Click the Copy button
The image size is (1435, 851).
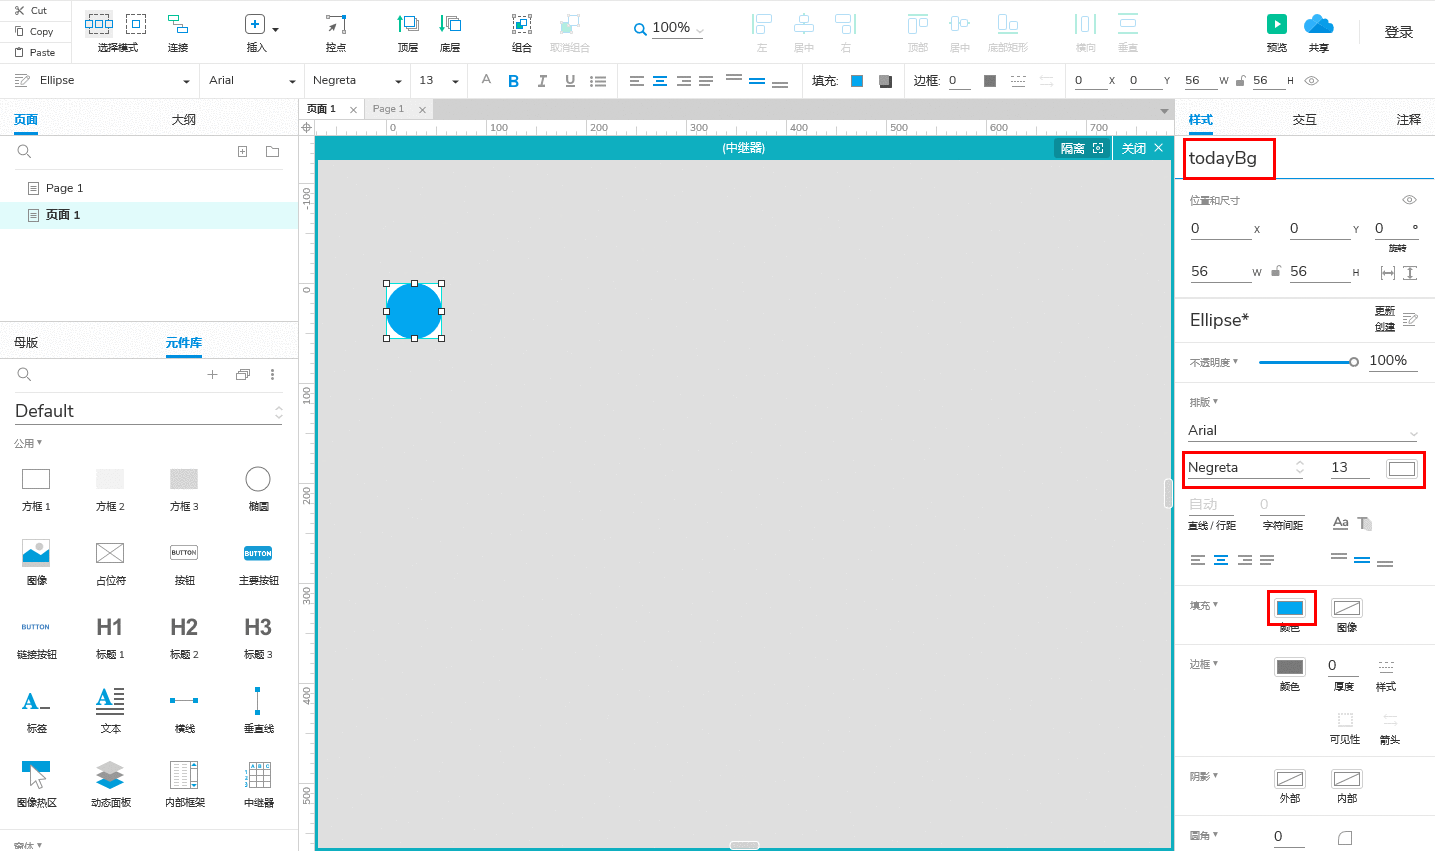(33, 31)
